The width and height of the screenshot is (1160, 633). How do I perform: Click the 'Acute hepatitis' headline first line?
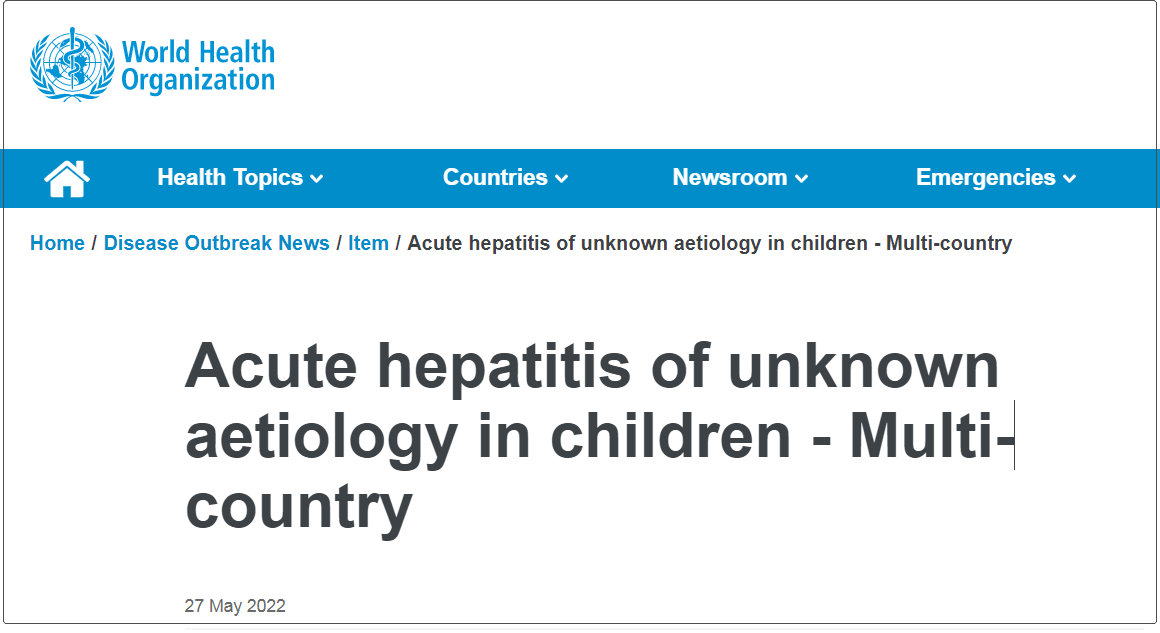coord(592,366)
